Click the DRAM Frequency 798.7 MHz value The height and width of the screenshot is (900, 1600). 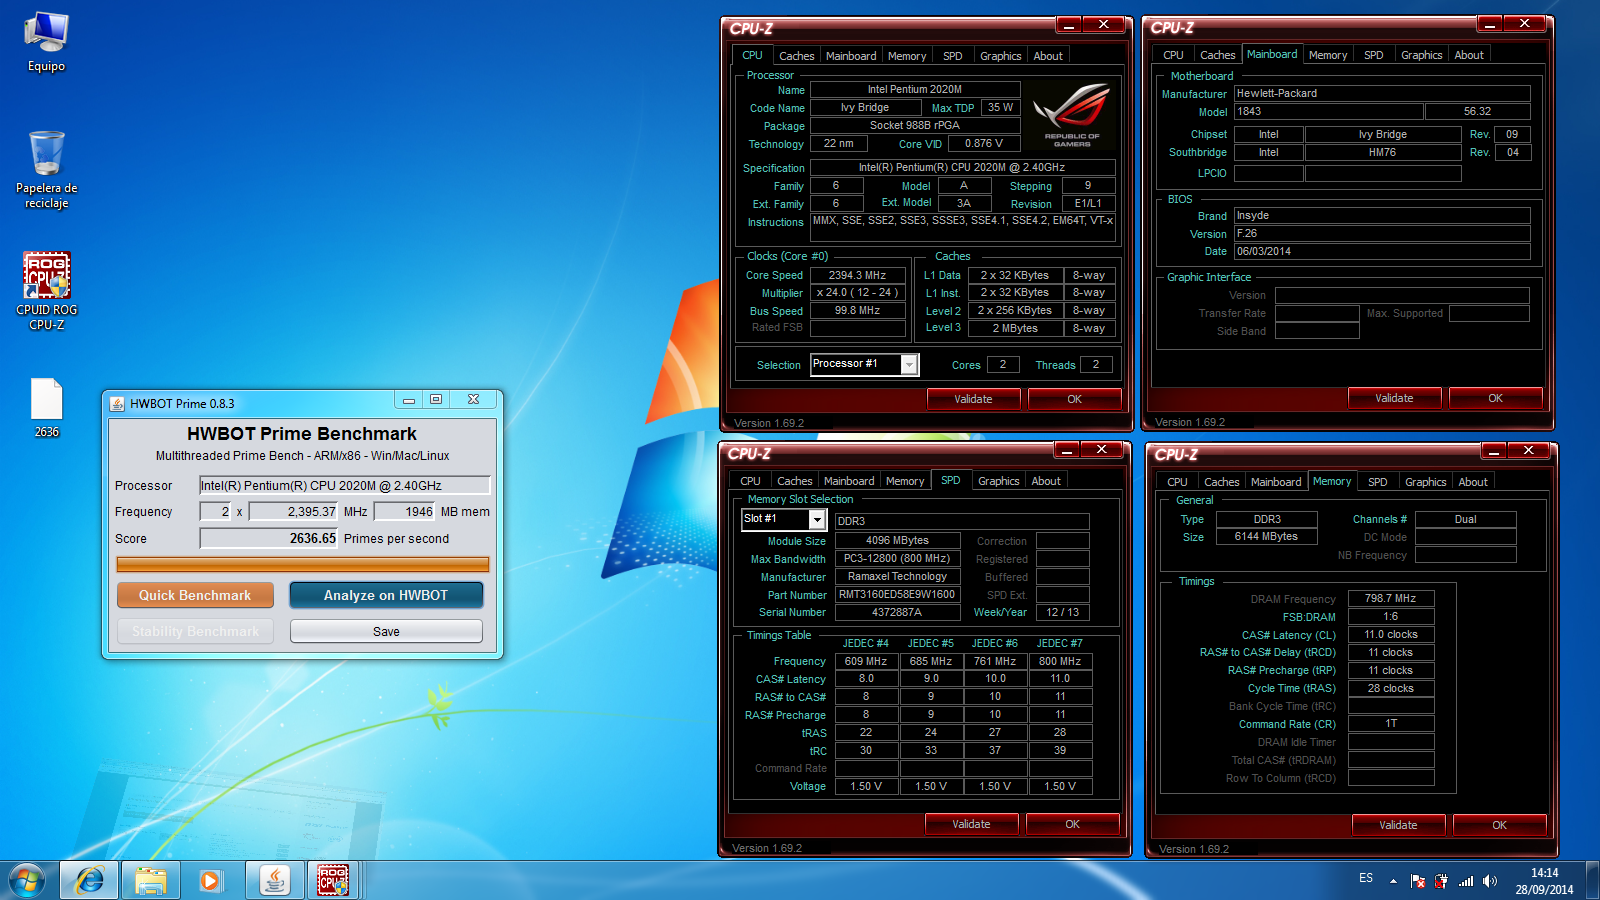click(x=1391, y=598)
